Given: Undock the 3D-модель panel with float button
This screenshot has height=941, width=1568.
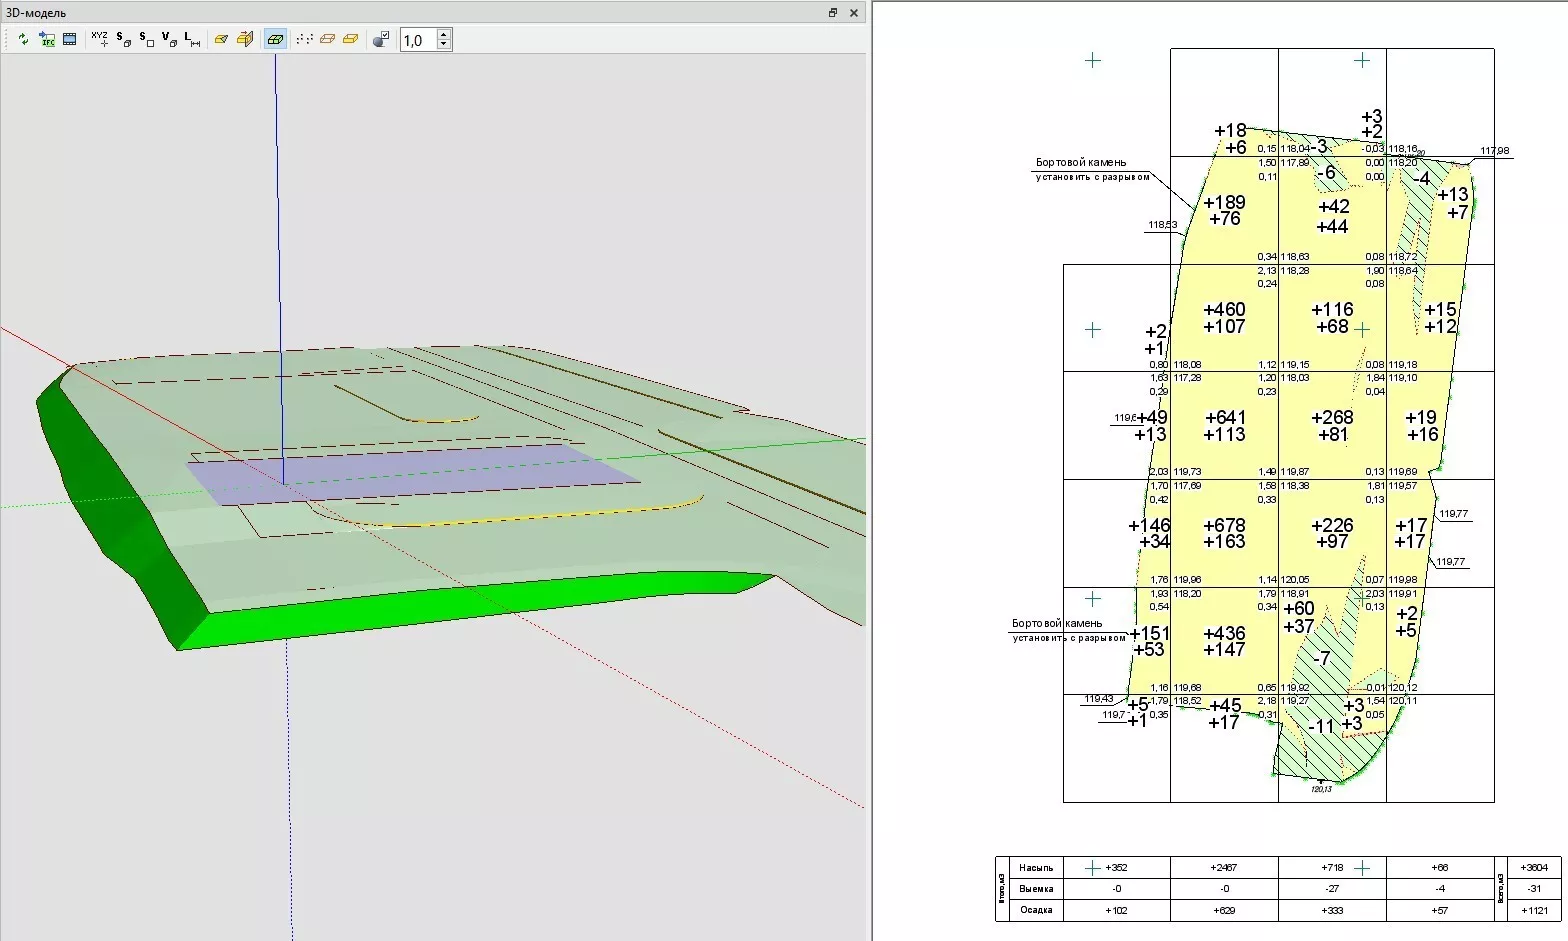Looking at the screenshot, I should click(833, 13).
